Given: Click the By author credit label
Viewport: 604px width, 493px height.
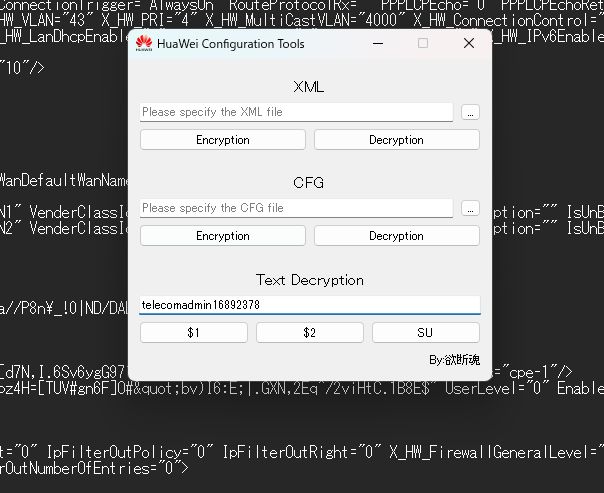Looking at the screenshot, I should pyautogui.click(x=455, y=360).
